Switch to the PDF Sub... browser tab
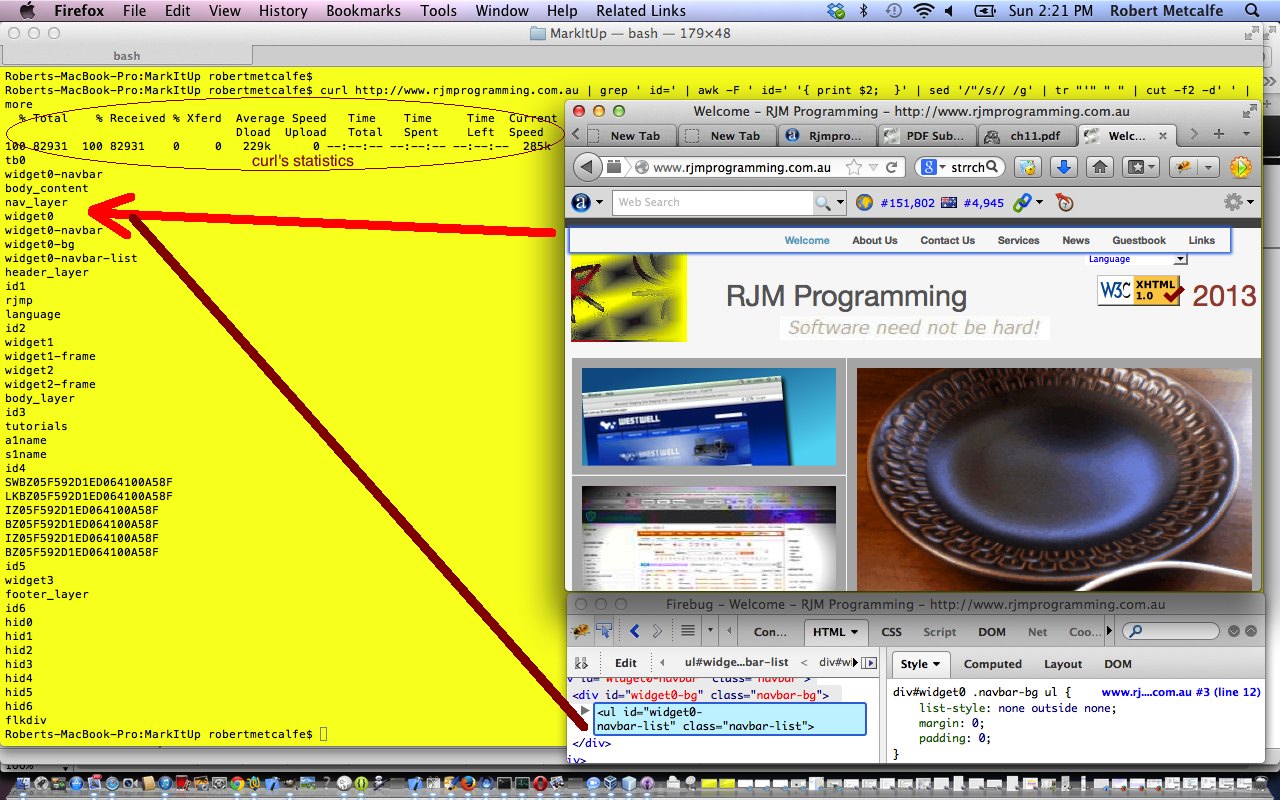The height and width of the screenshot is (800, 1280). [x=927, y=136]
